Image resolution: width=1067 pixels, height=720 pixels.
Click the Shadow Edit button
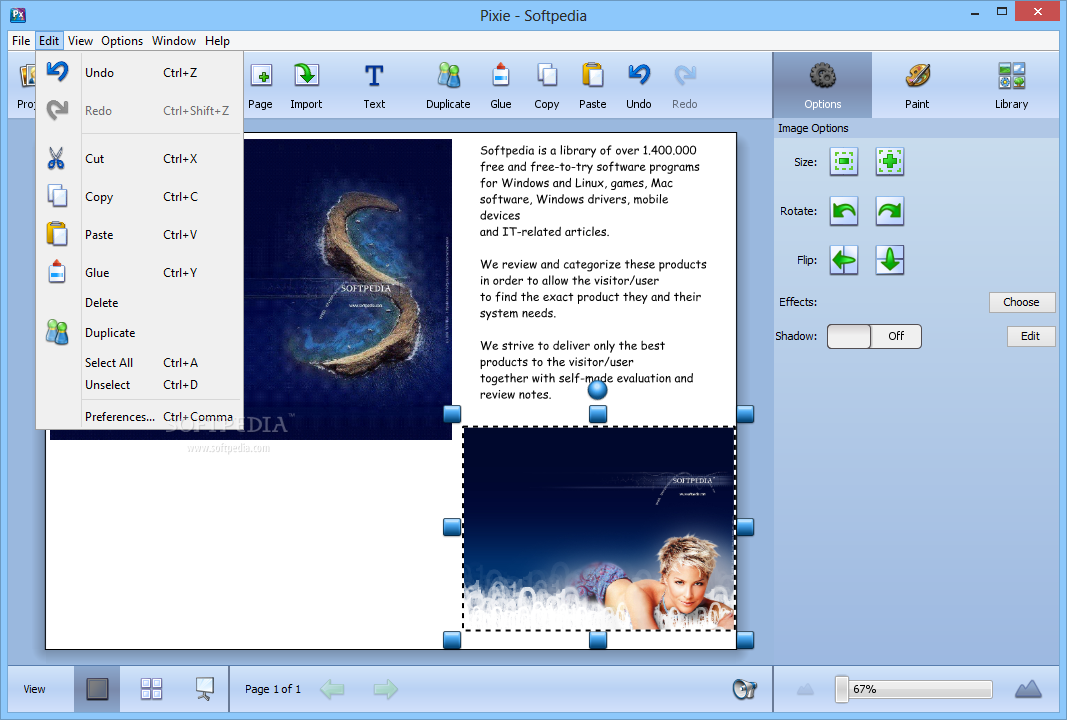point(1030,336)
